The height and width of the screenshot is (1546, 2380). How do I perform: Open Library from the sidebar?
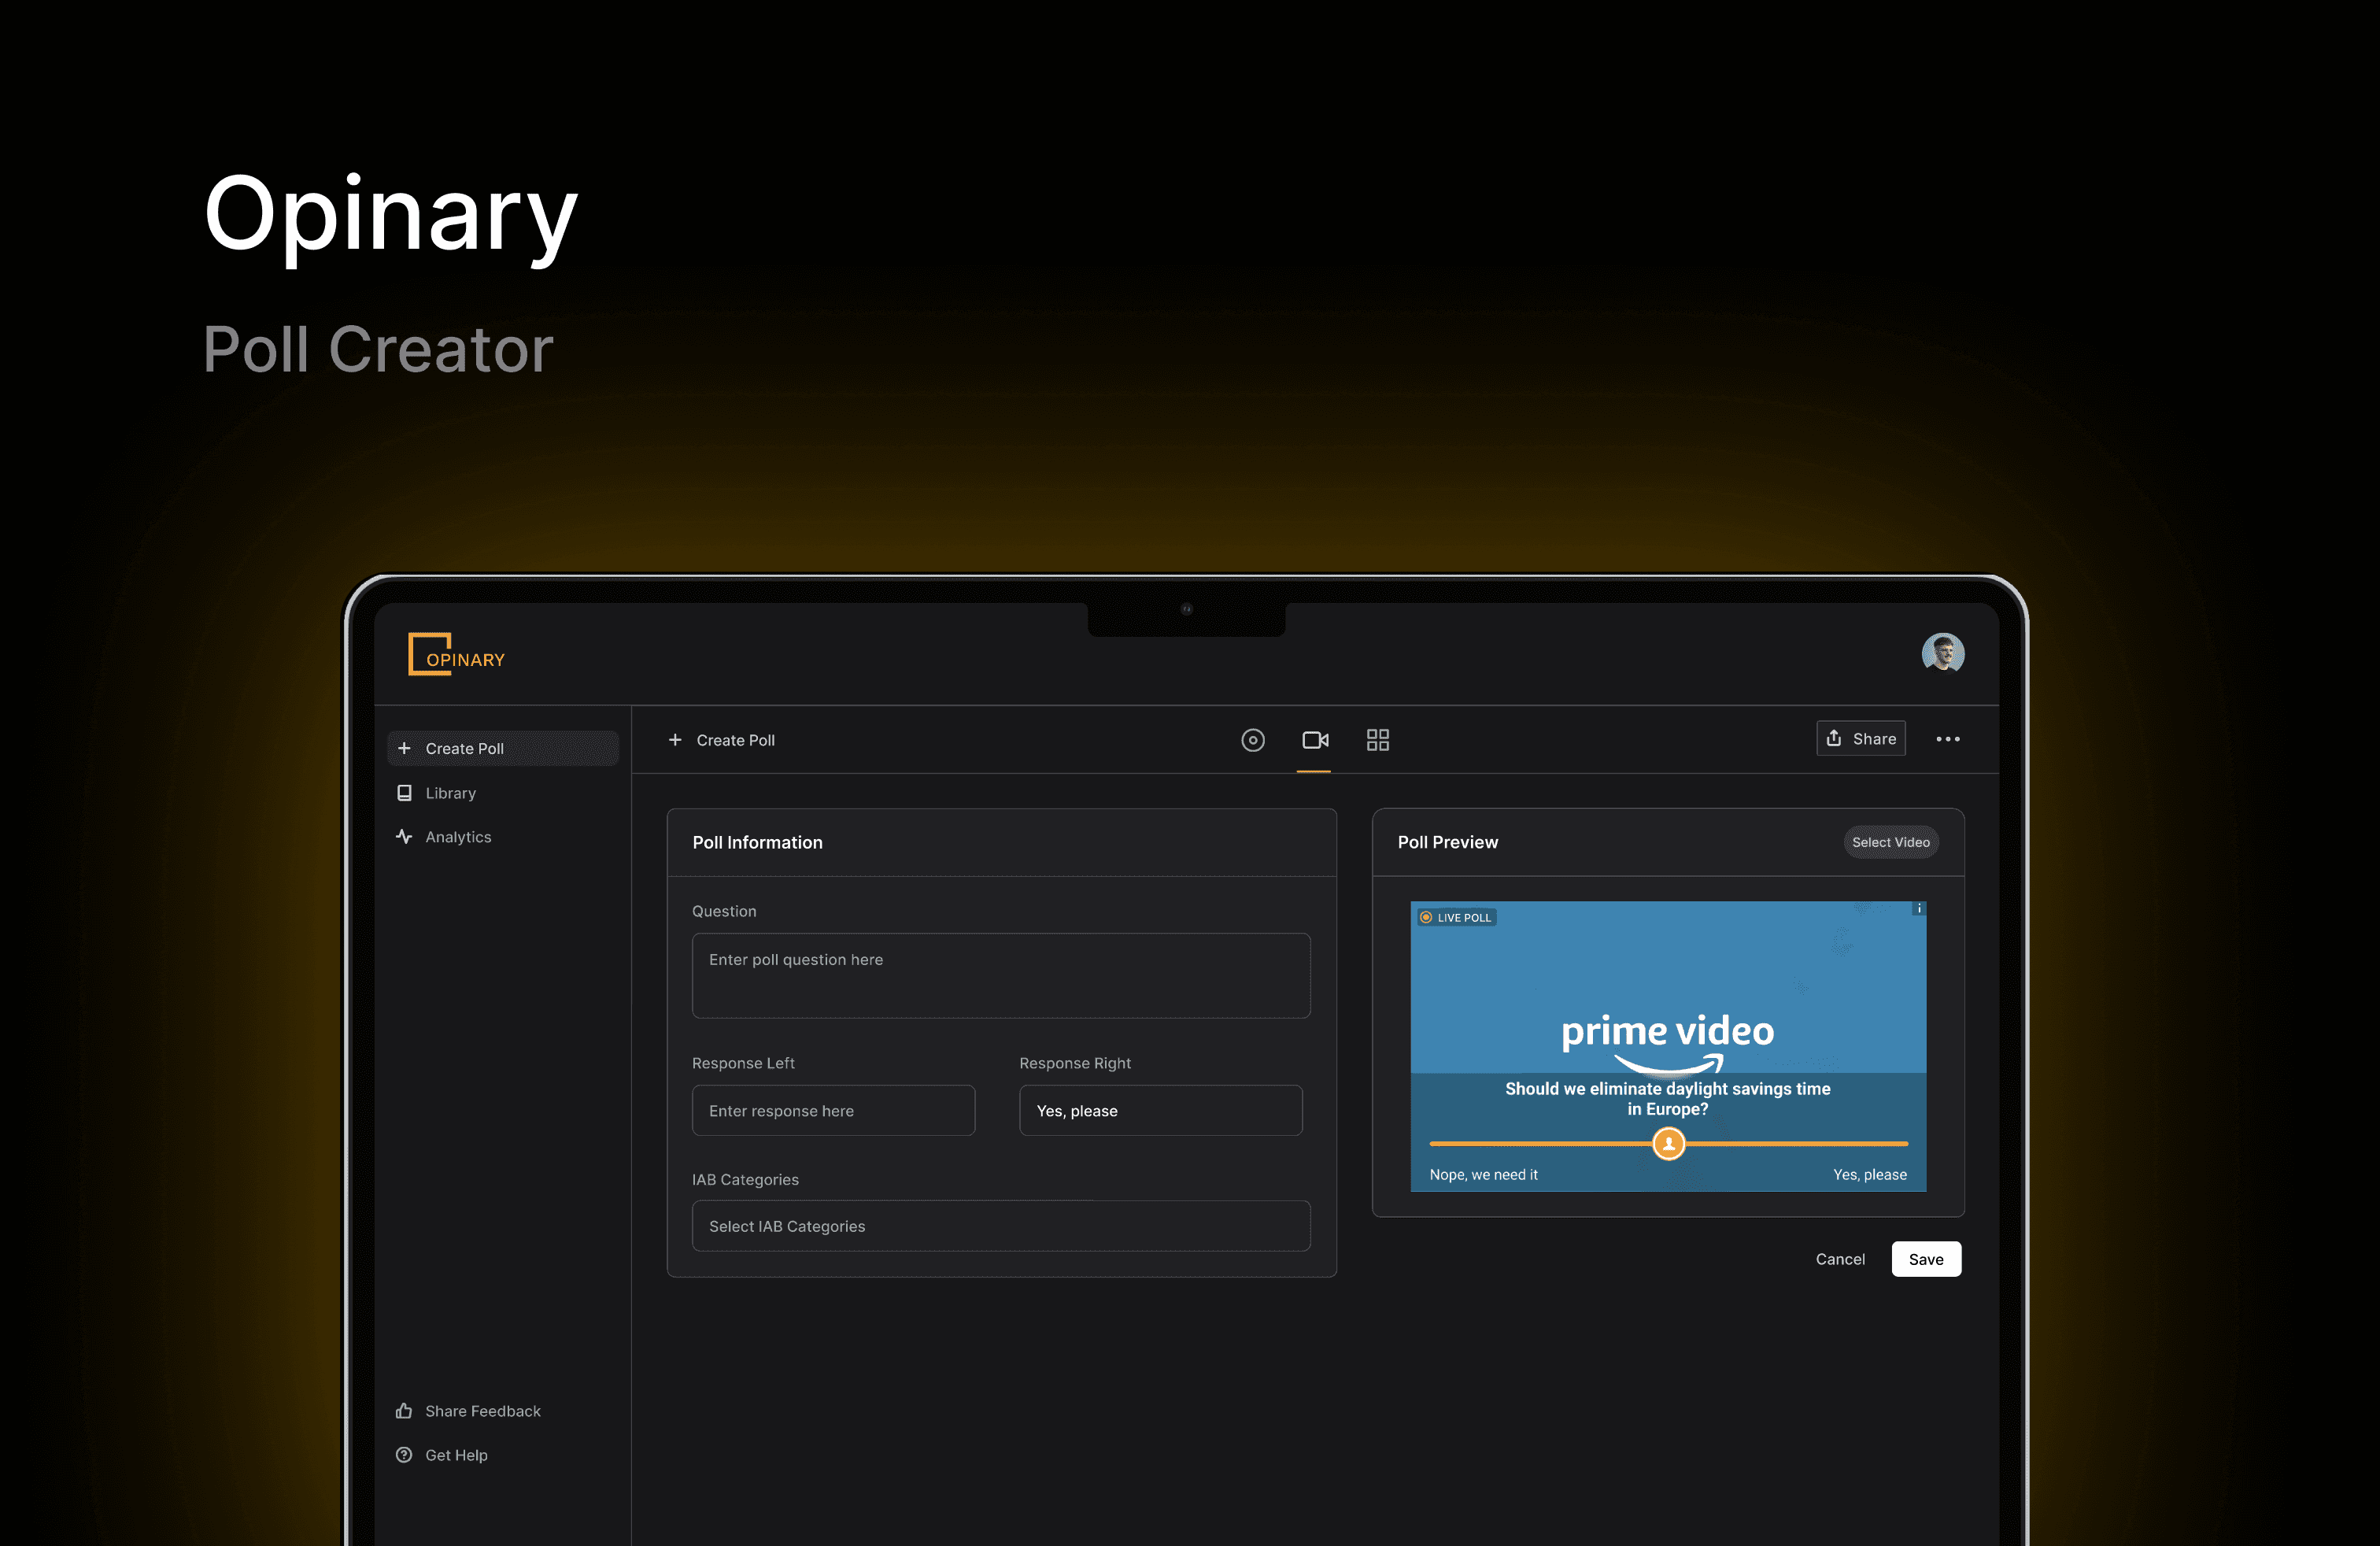tap(450, 793)
